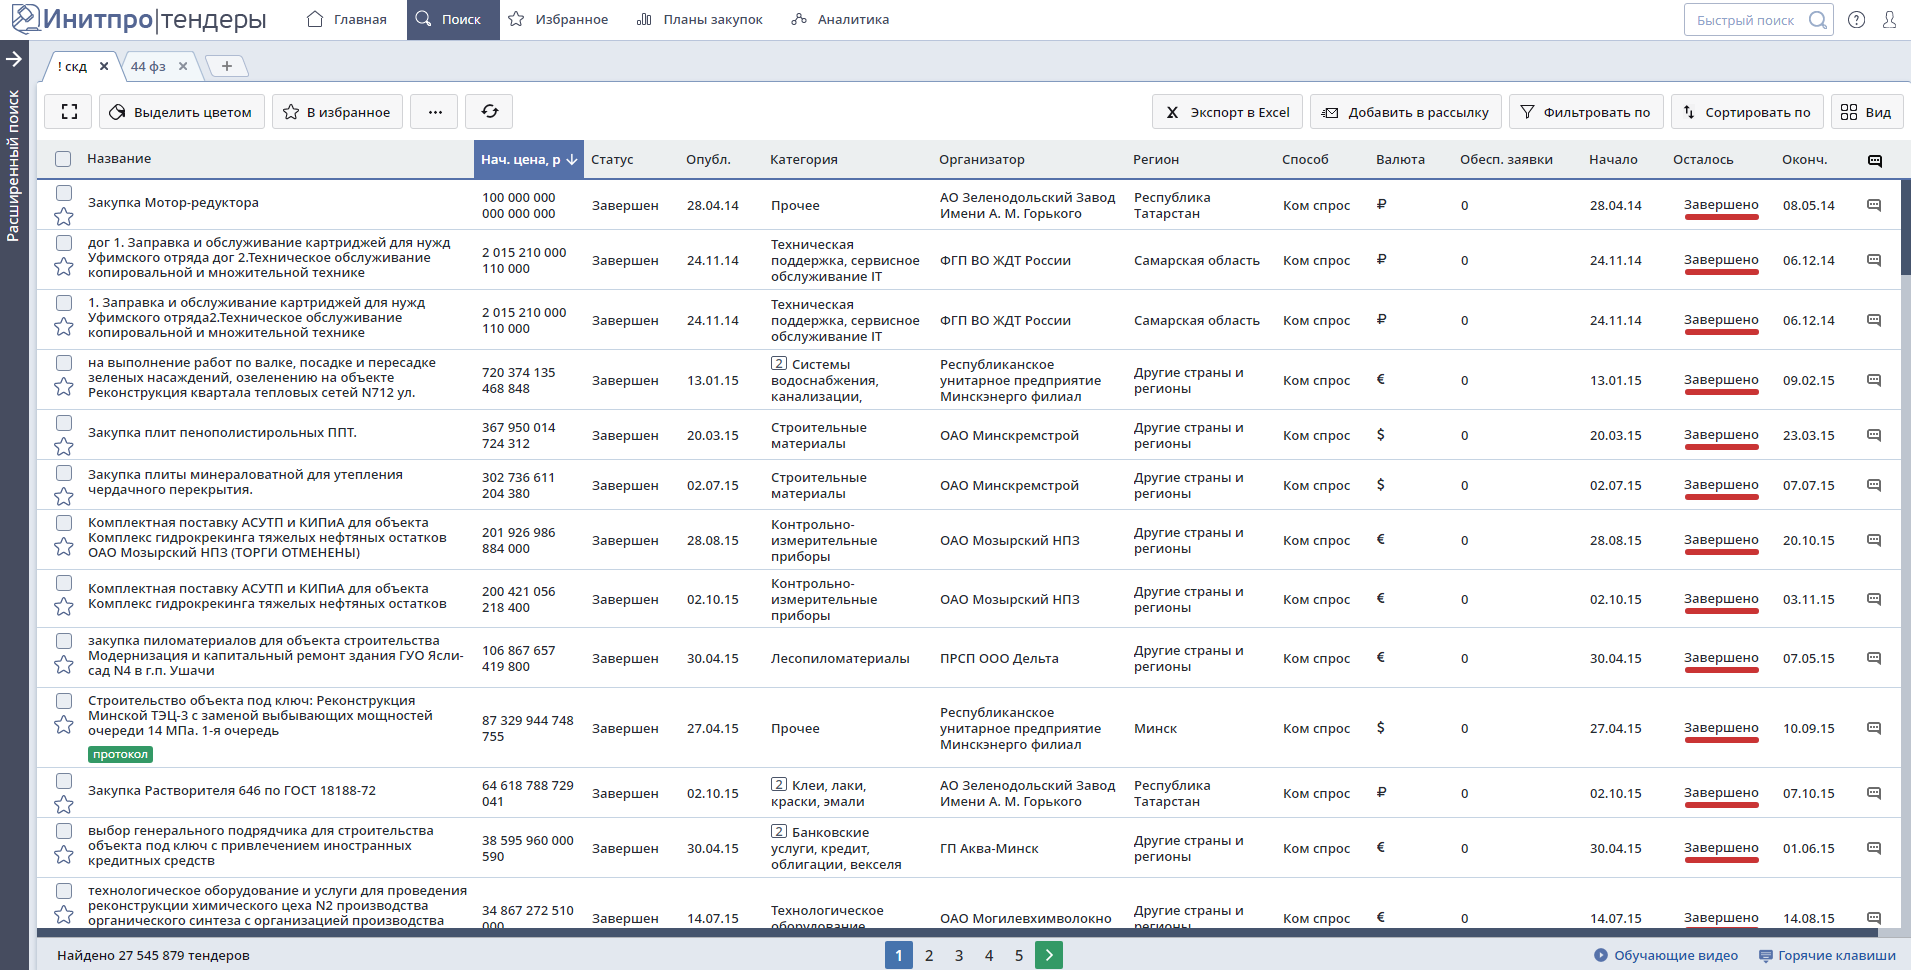The width and height of the screenshot is (1911, 970).
Task: Toggle the select-all checkbox in header
Action: click(x=63, y=159)
